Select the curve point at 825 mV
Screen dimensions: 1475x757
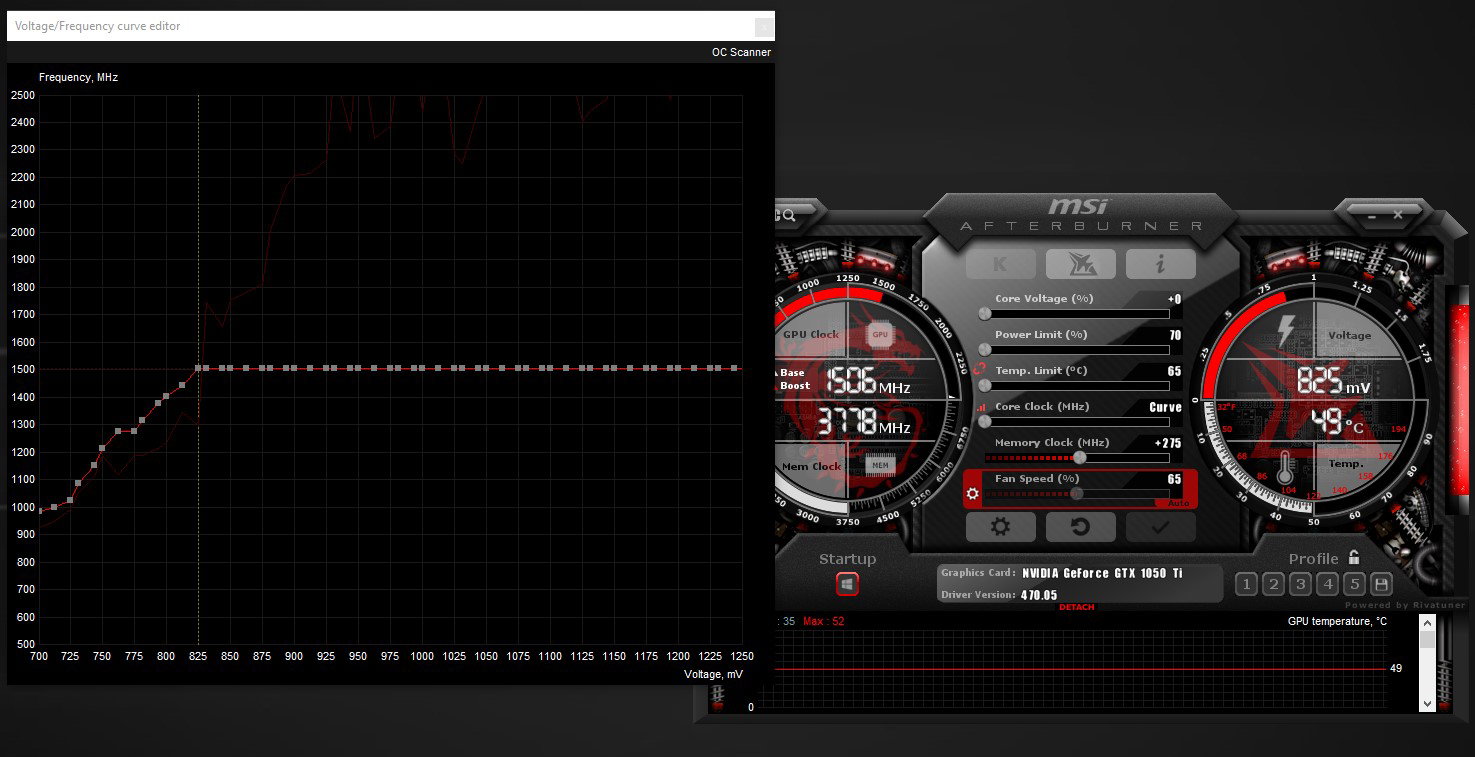(x=198, y=368)
